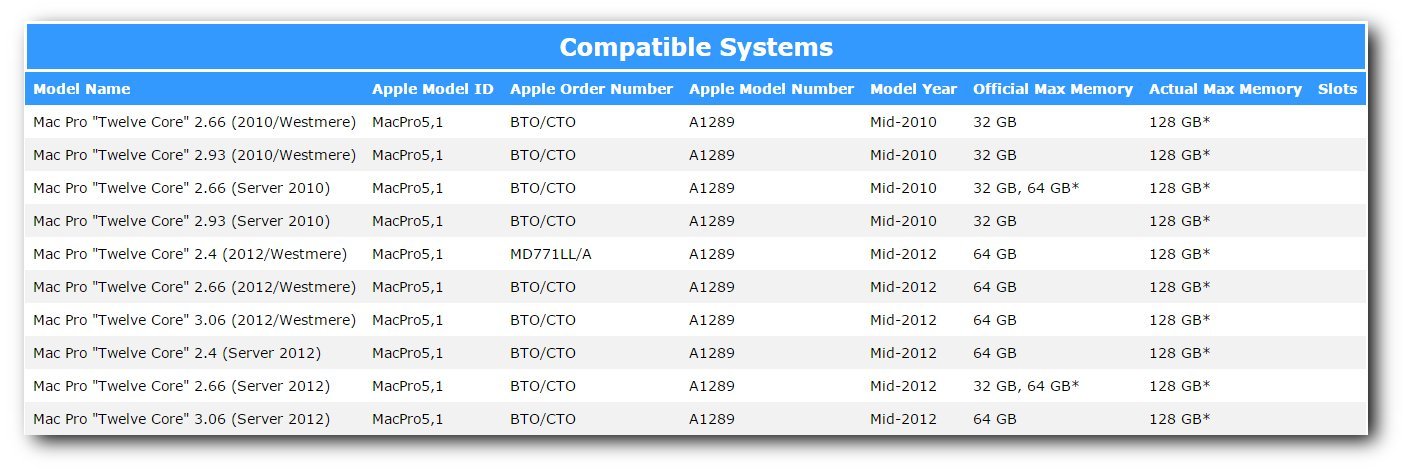Sort table by Model Year header
Viewport: 1412px width, 470px height.
point(913,89)
